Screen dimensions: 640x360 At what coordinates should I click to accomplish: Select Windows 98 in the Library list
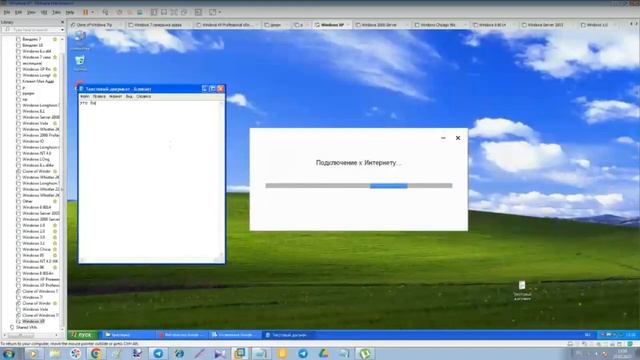pyautogui.click(x=33, y=267)
